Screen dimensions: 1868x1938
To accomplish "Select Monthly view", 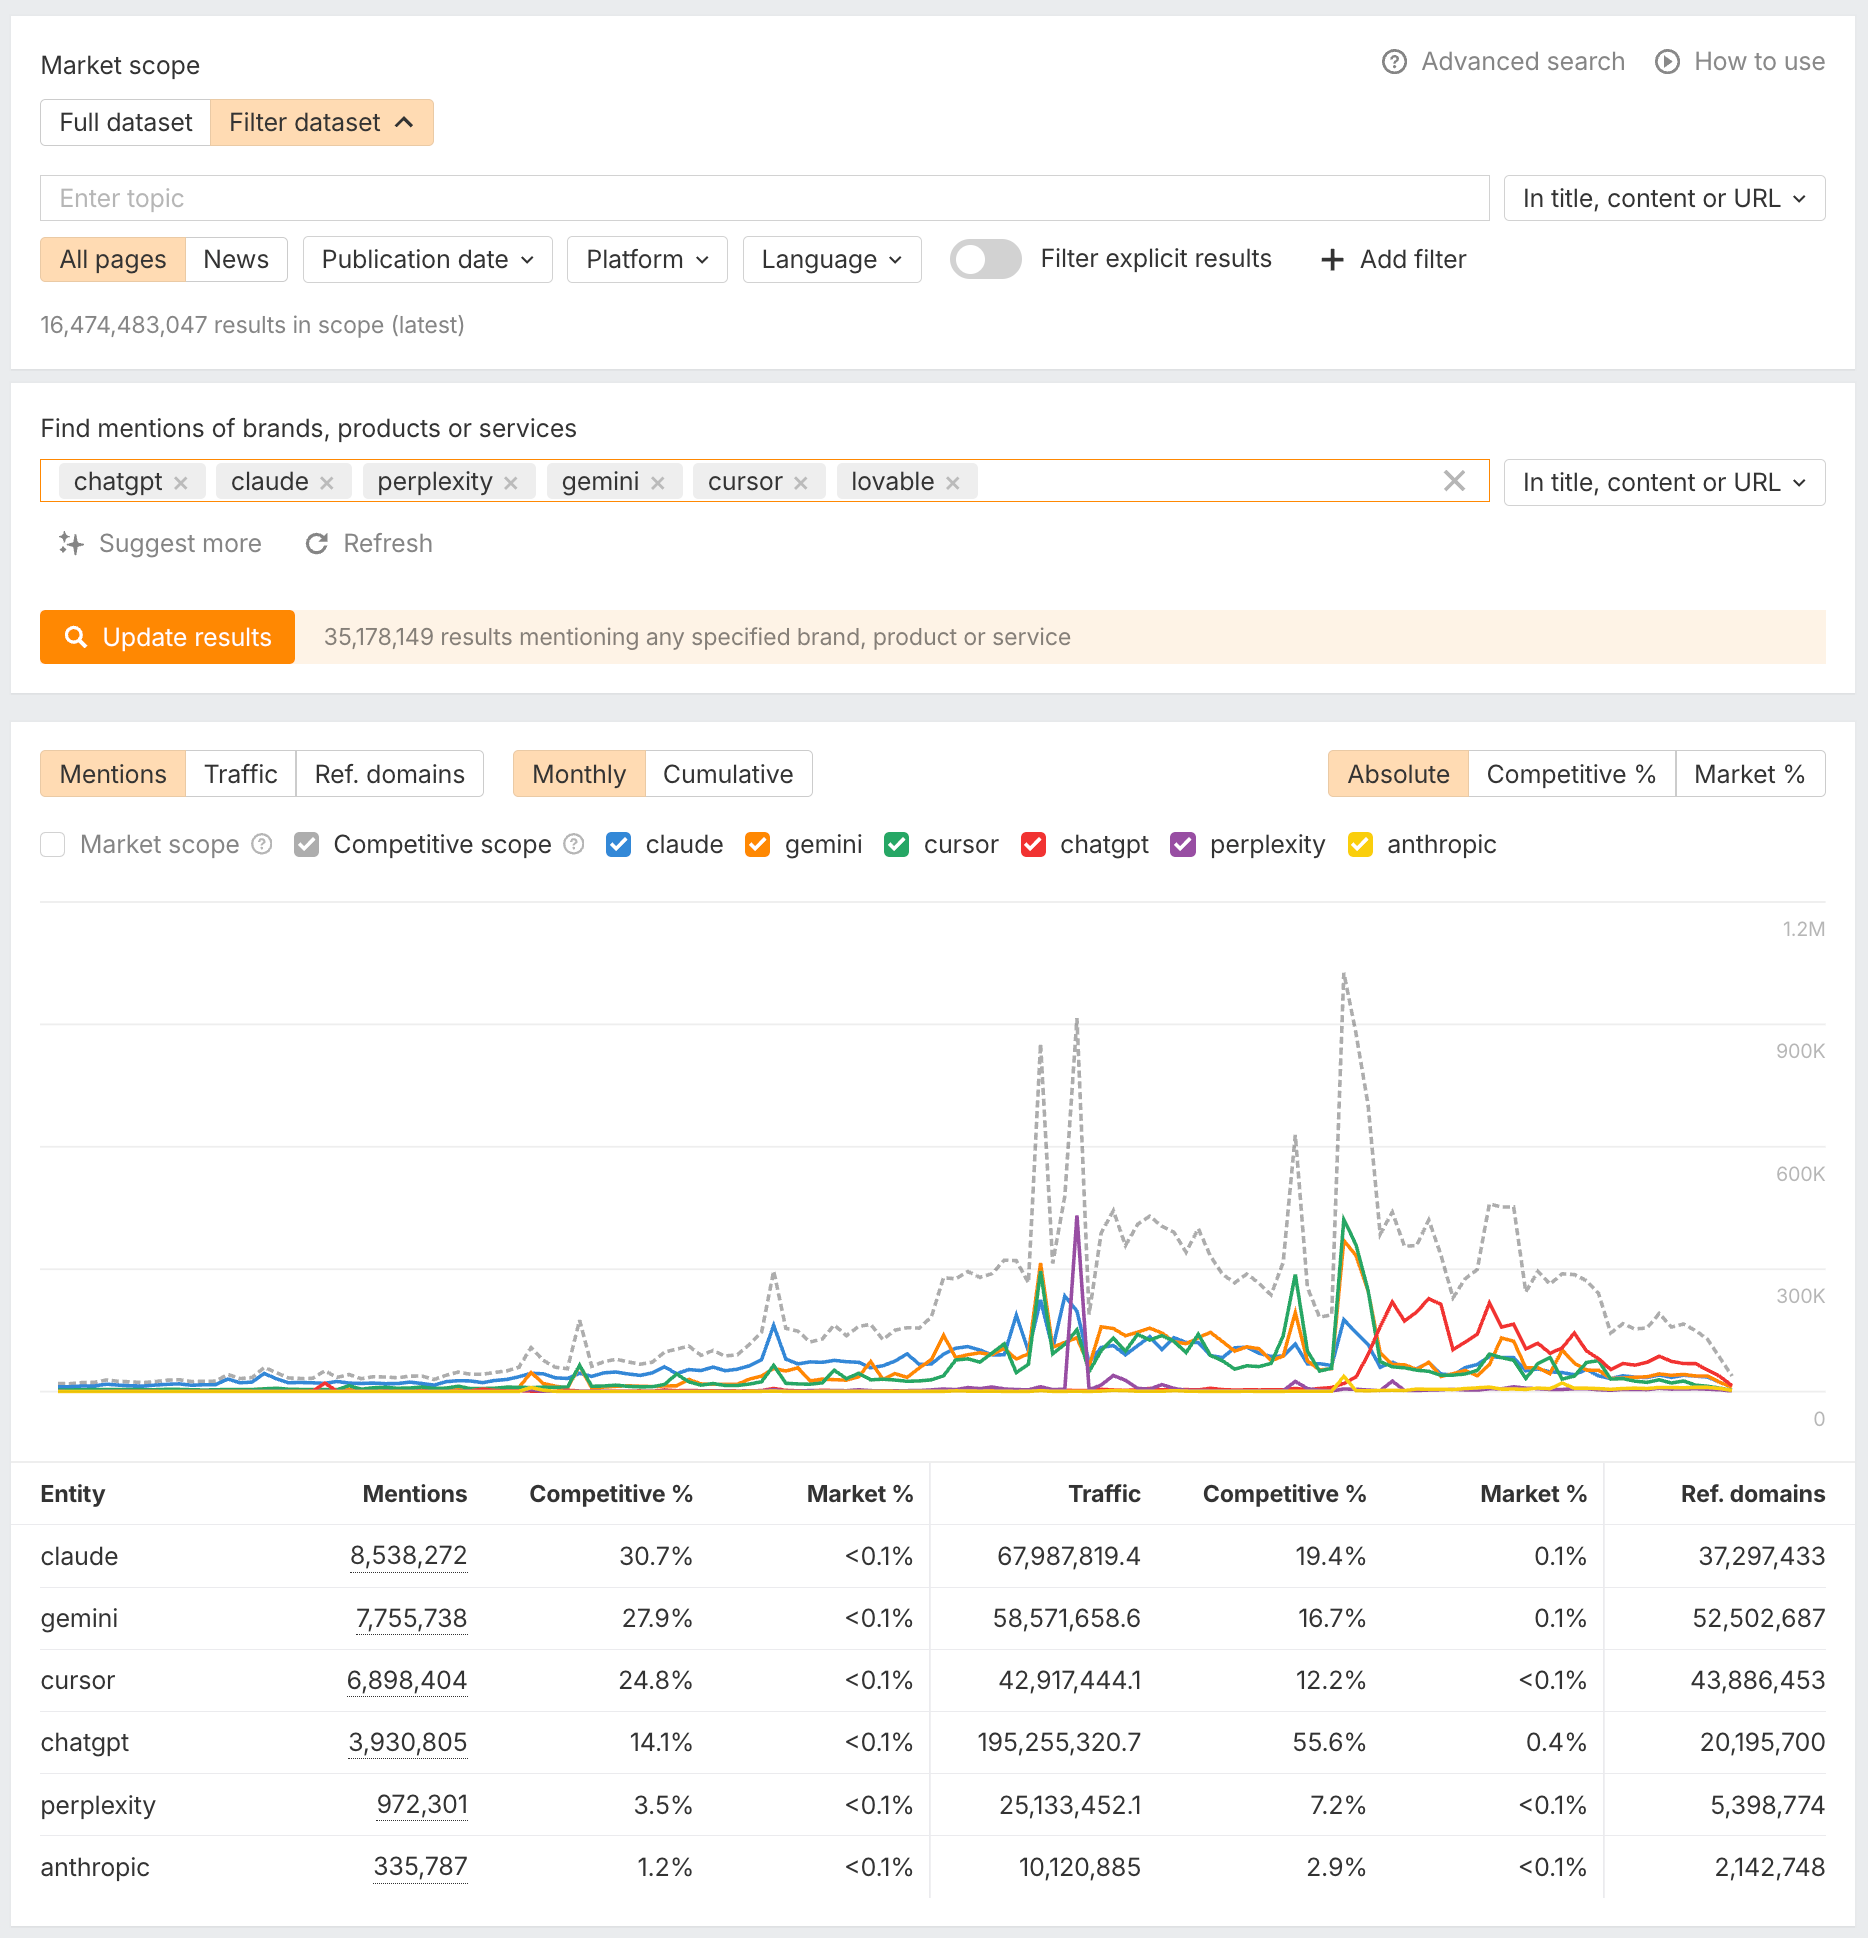I will [x=579, y=774].
